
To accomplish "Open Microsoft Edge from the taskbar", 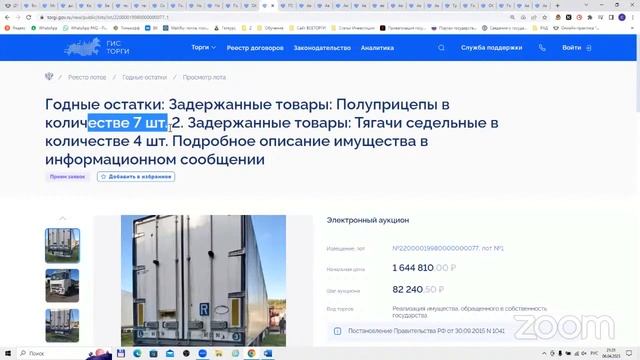I will click(137, 353).
